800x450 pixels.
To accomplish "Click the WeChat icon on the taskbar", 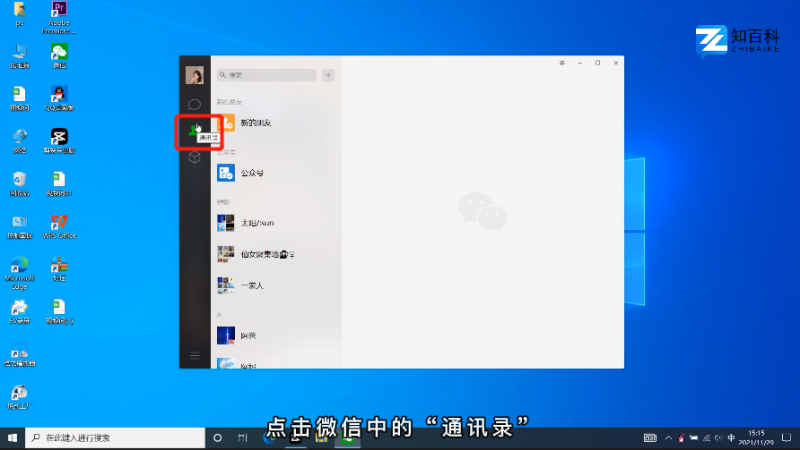I will (x=347, y=438).
